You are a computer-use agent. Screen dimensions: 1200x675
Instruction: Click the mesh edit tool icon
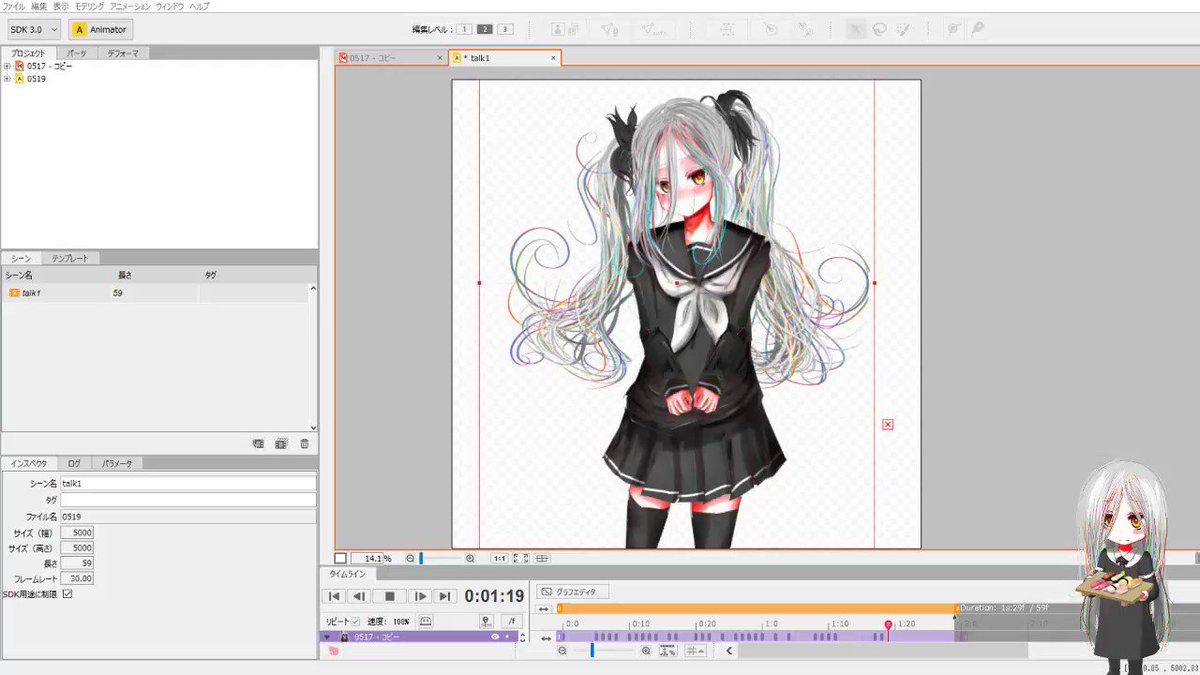609,29
